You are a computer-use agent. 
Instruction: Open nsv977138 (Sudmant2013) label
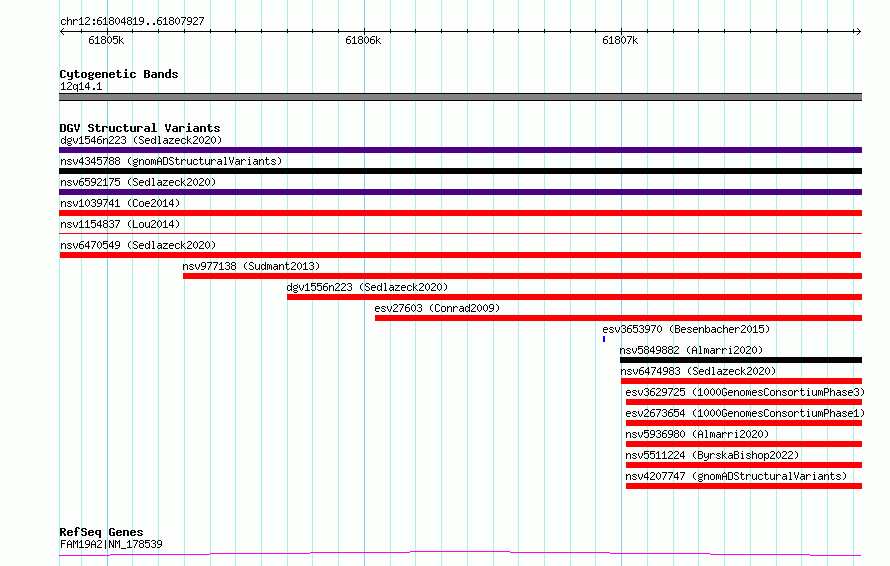251,266
